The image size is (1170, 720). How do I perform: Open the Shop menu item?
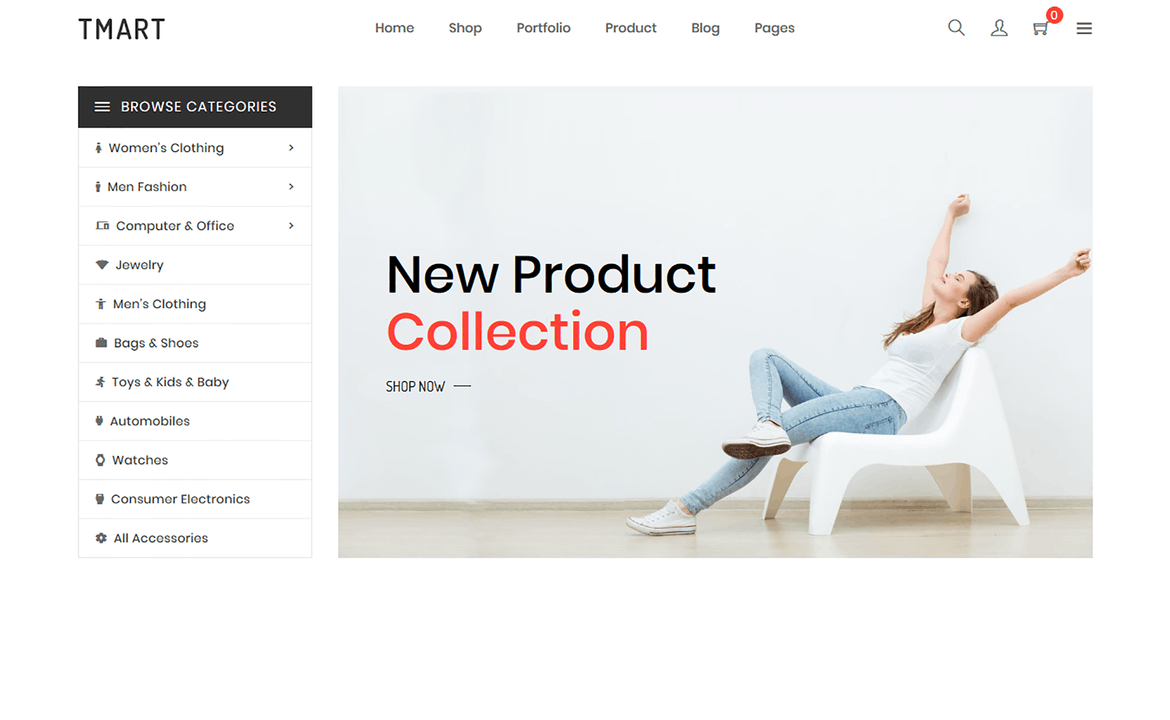[x=465, y=28]
